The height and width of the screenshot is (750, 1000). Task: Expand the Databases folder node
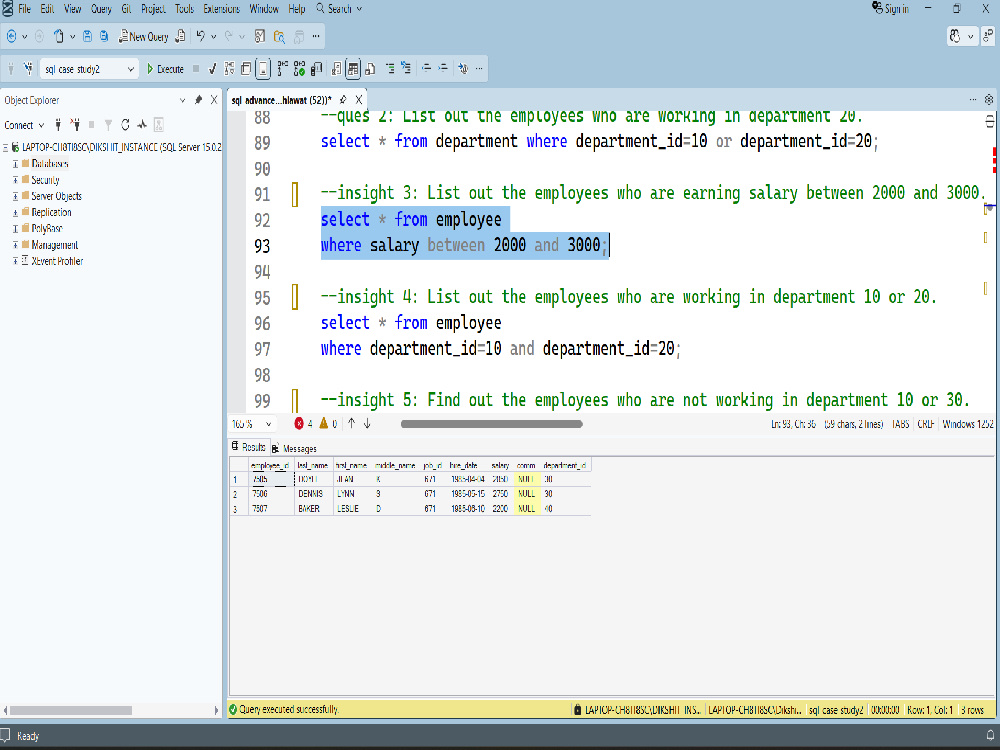click(x=15, y=164)
